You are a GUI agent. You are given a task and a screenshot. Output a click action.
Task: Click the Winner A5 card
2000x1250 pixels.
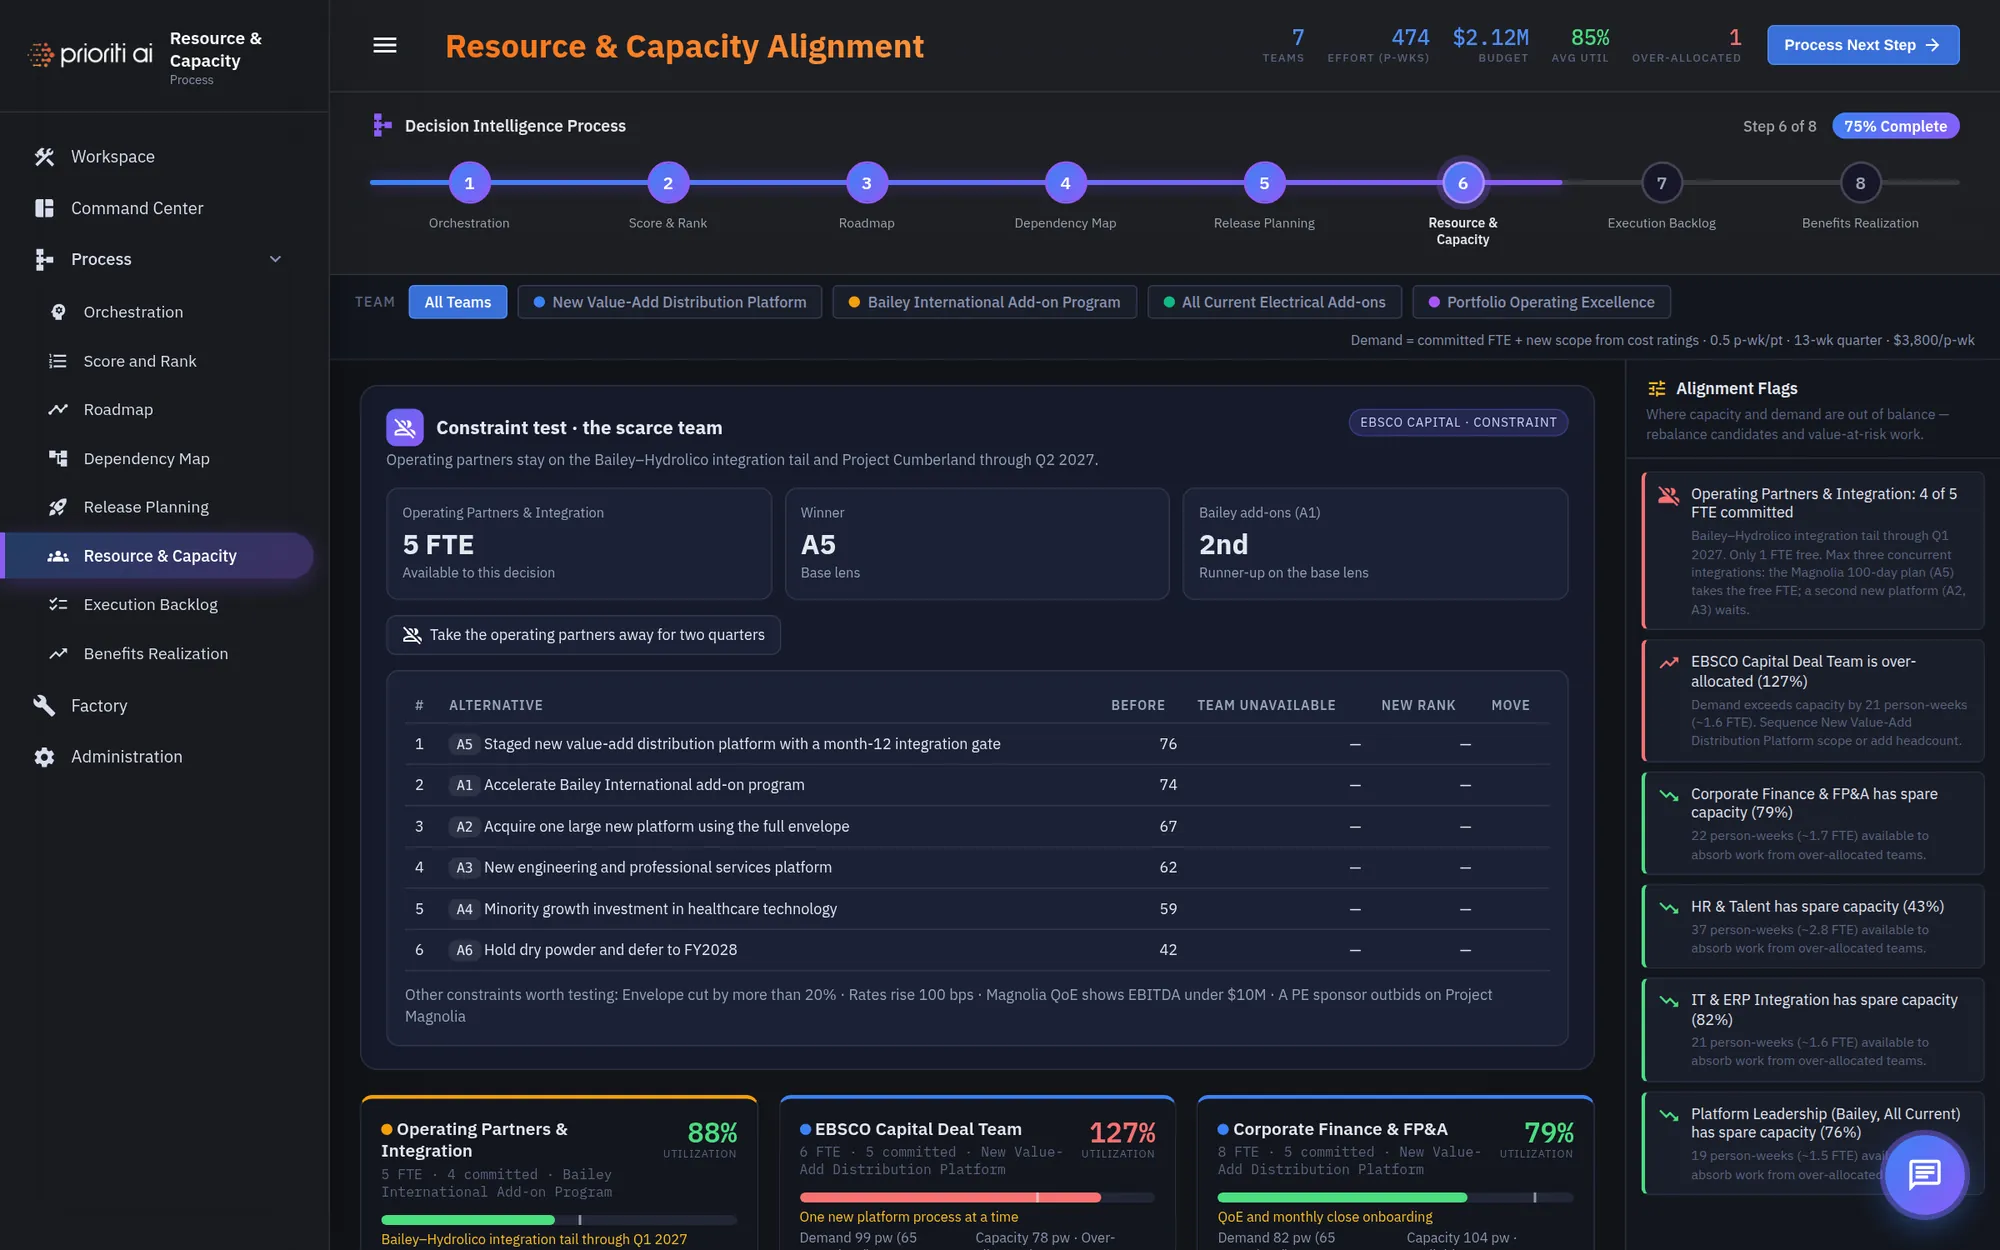click(977, 543)
